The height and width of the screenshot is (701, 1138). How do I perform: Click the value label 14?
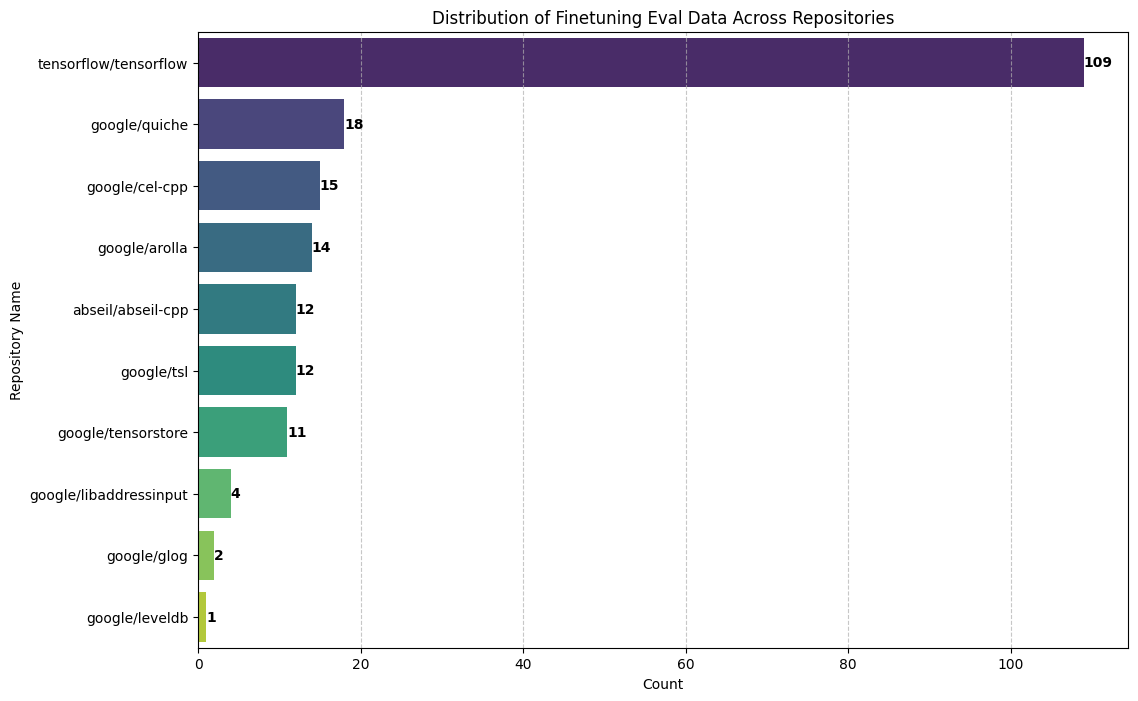[x=322, y=247]
